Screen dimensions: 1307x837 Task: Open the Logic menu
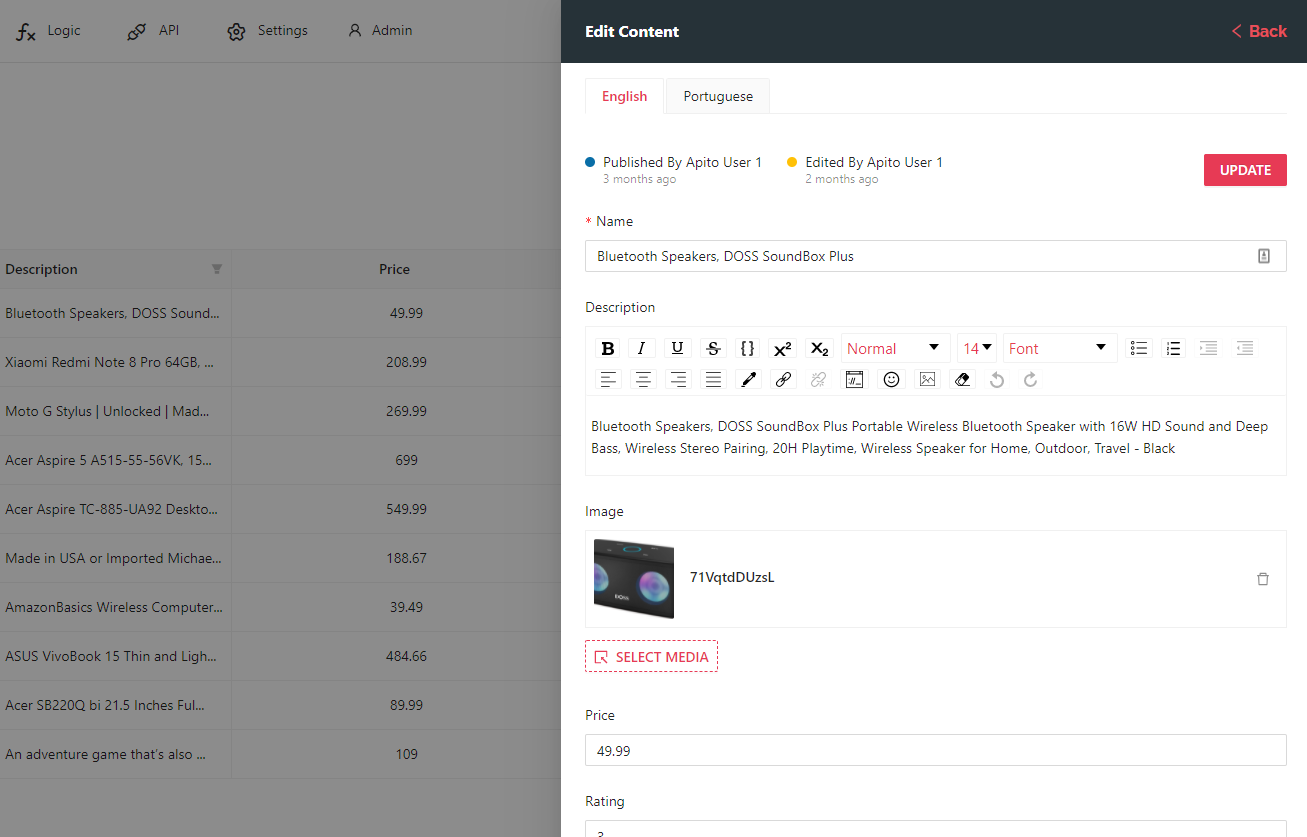pyautogui.click(x=49, y=31)
